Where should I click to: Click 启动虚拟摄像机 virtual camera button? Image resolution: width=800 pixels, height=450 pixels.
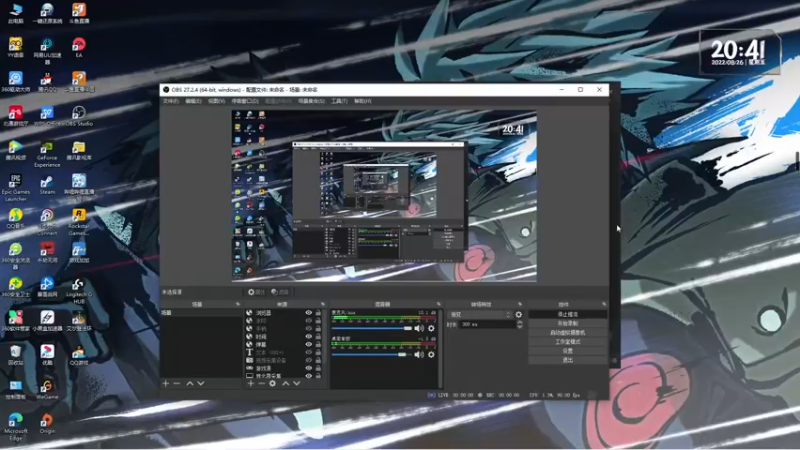[x=567, y=333]
